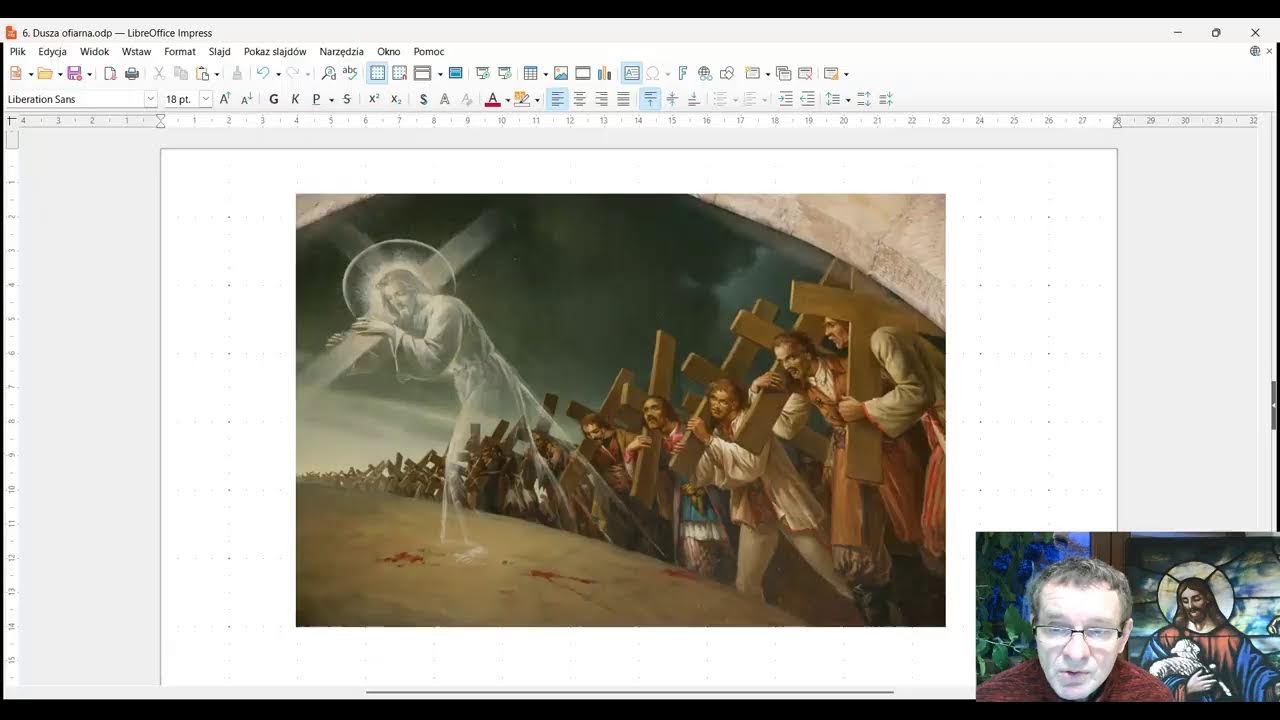Click the New Slide icon
The height and width of the screenshot is (720, 1280).
click(x=752, y=73)
